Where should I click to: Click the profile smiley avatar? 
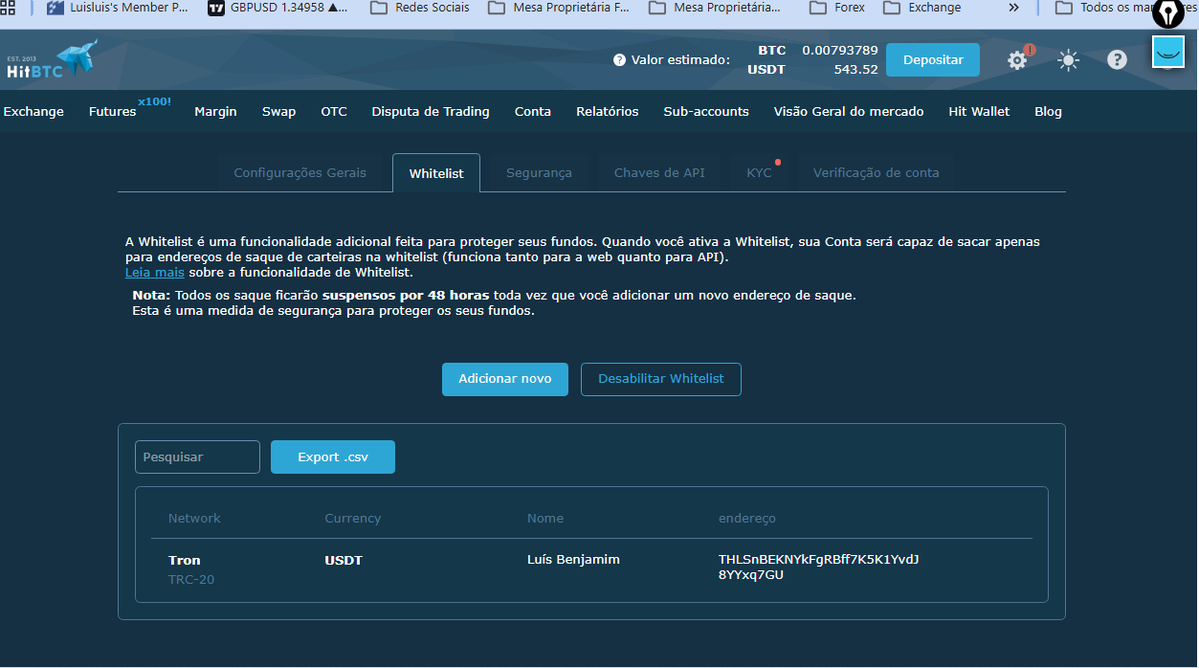pyautogui.click(x=1168, y=52)
